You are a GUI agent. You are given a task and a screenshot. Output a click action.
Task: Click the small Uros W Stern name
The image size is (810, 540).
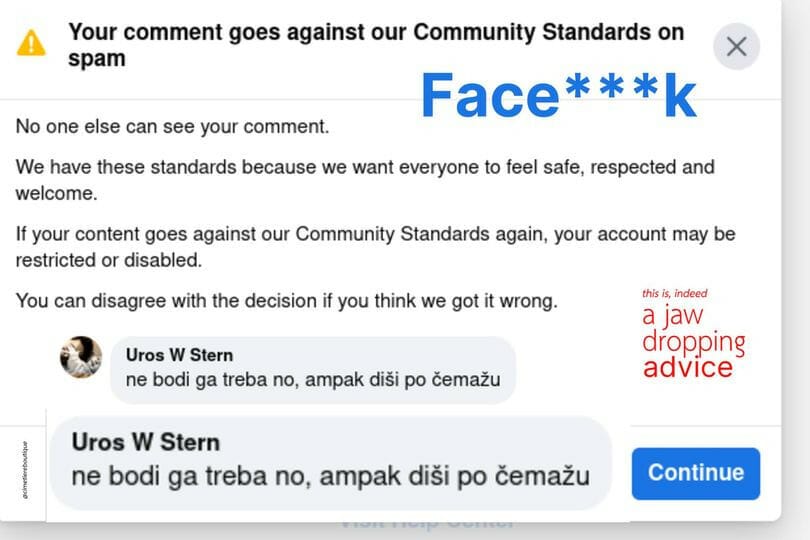(x=179, y=355)
